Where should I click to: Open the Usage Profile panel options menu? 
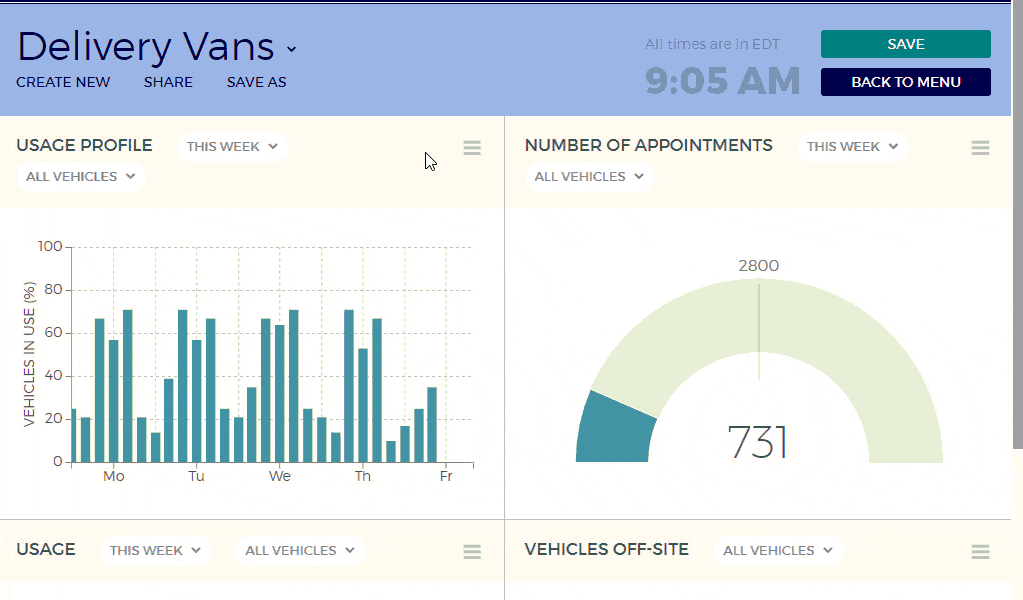point(471,147)
